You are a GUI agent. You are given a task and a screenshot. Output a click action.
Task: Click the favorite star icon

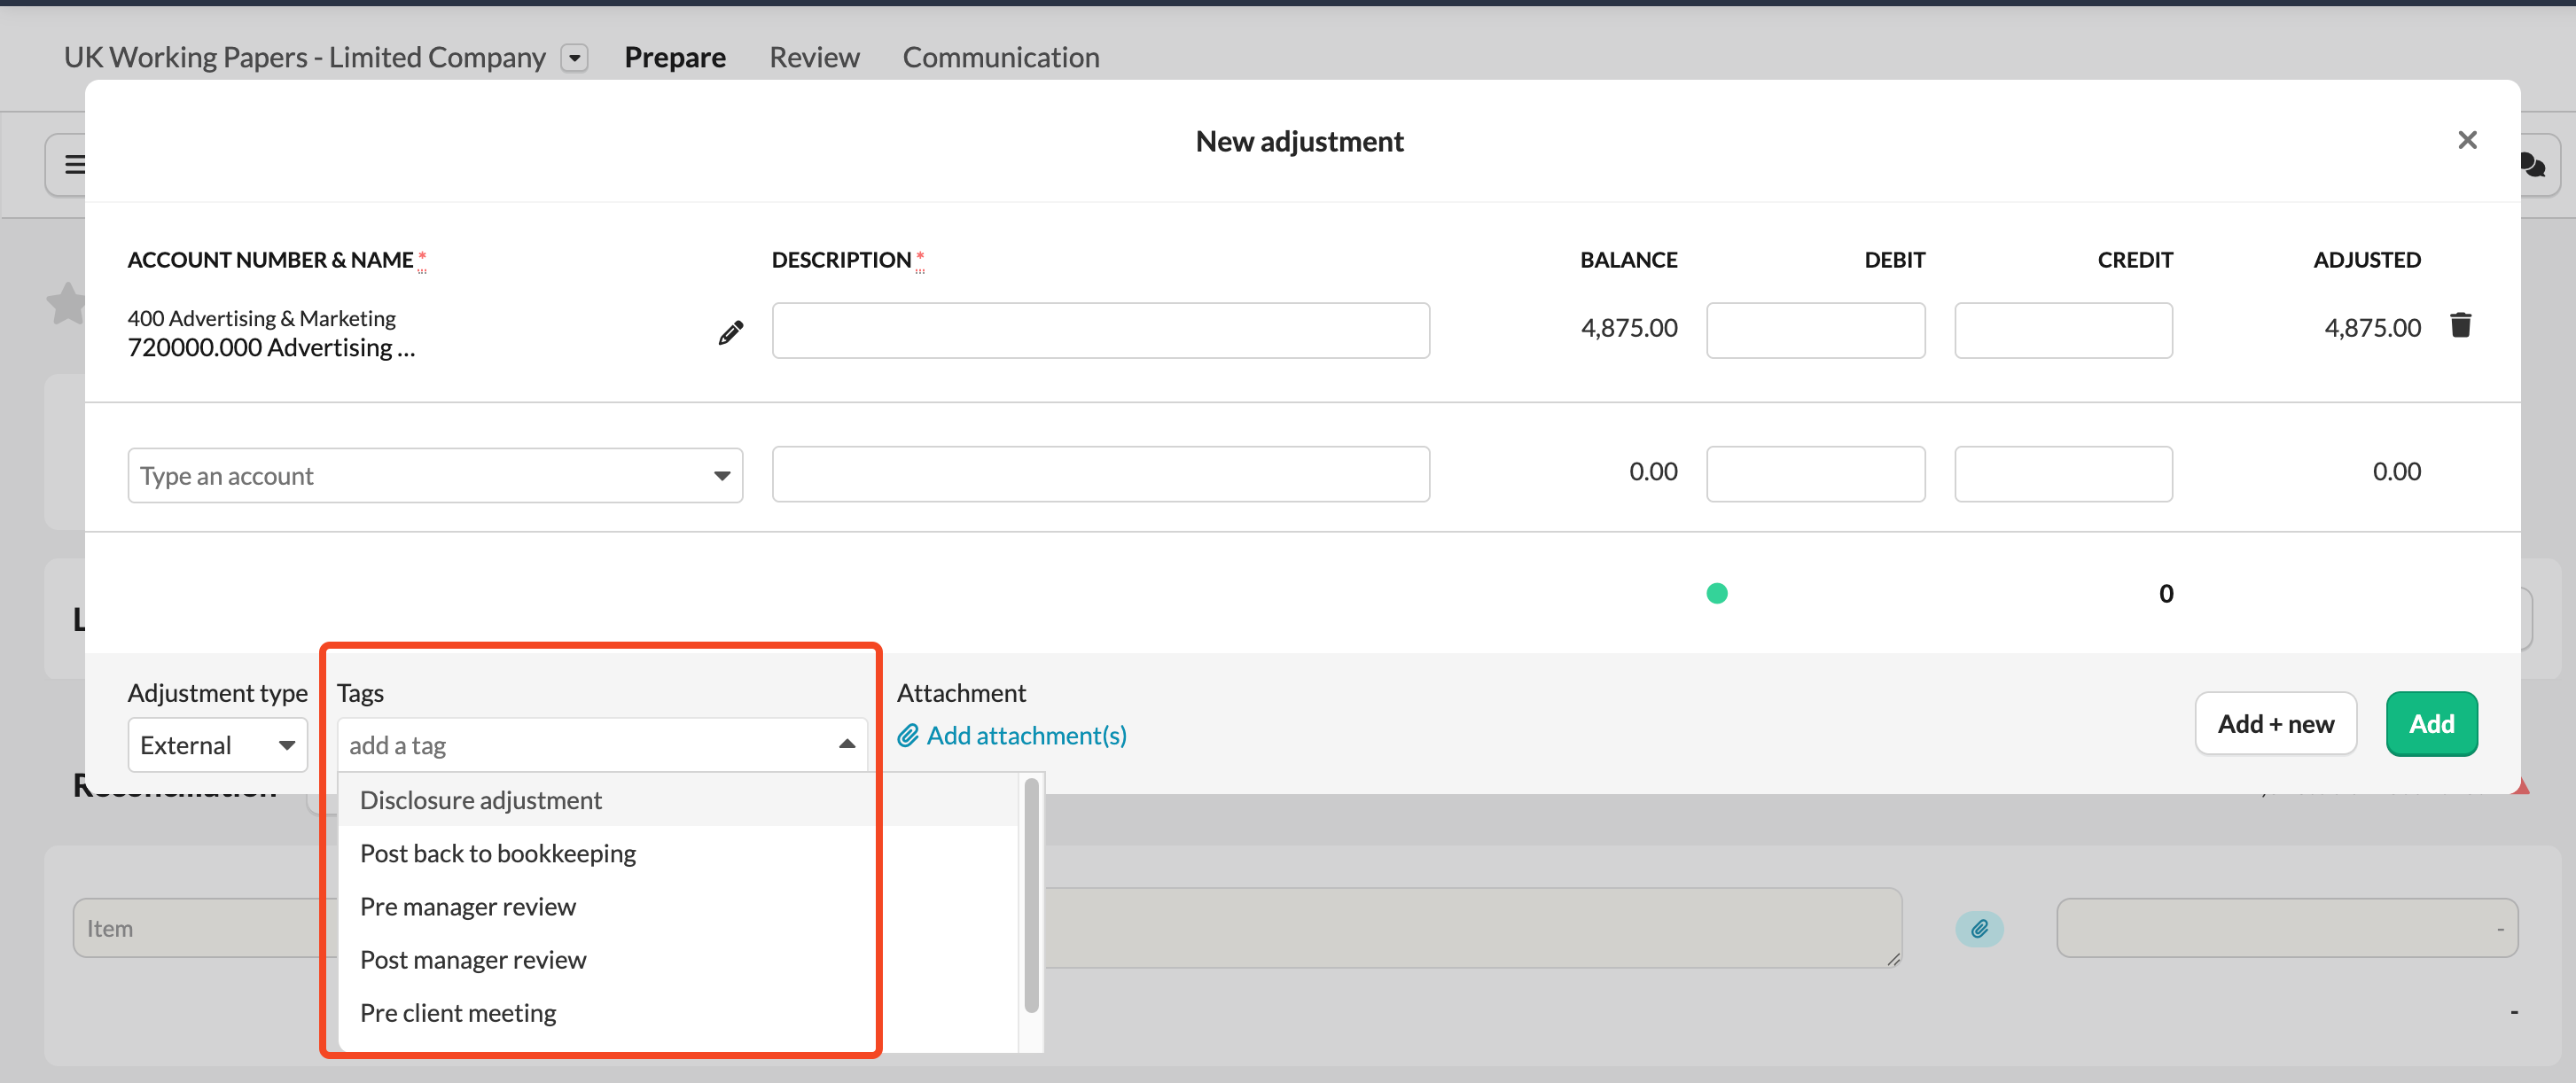[66, 304]
